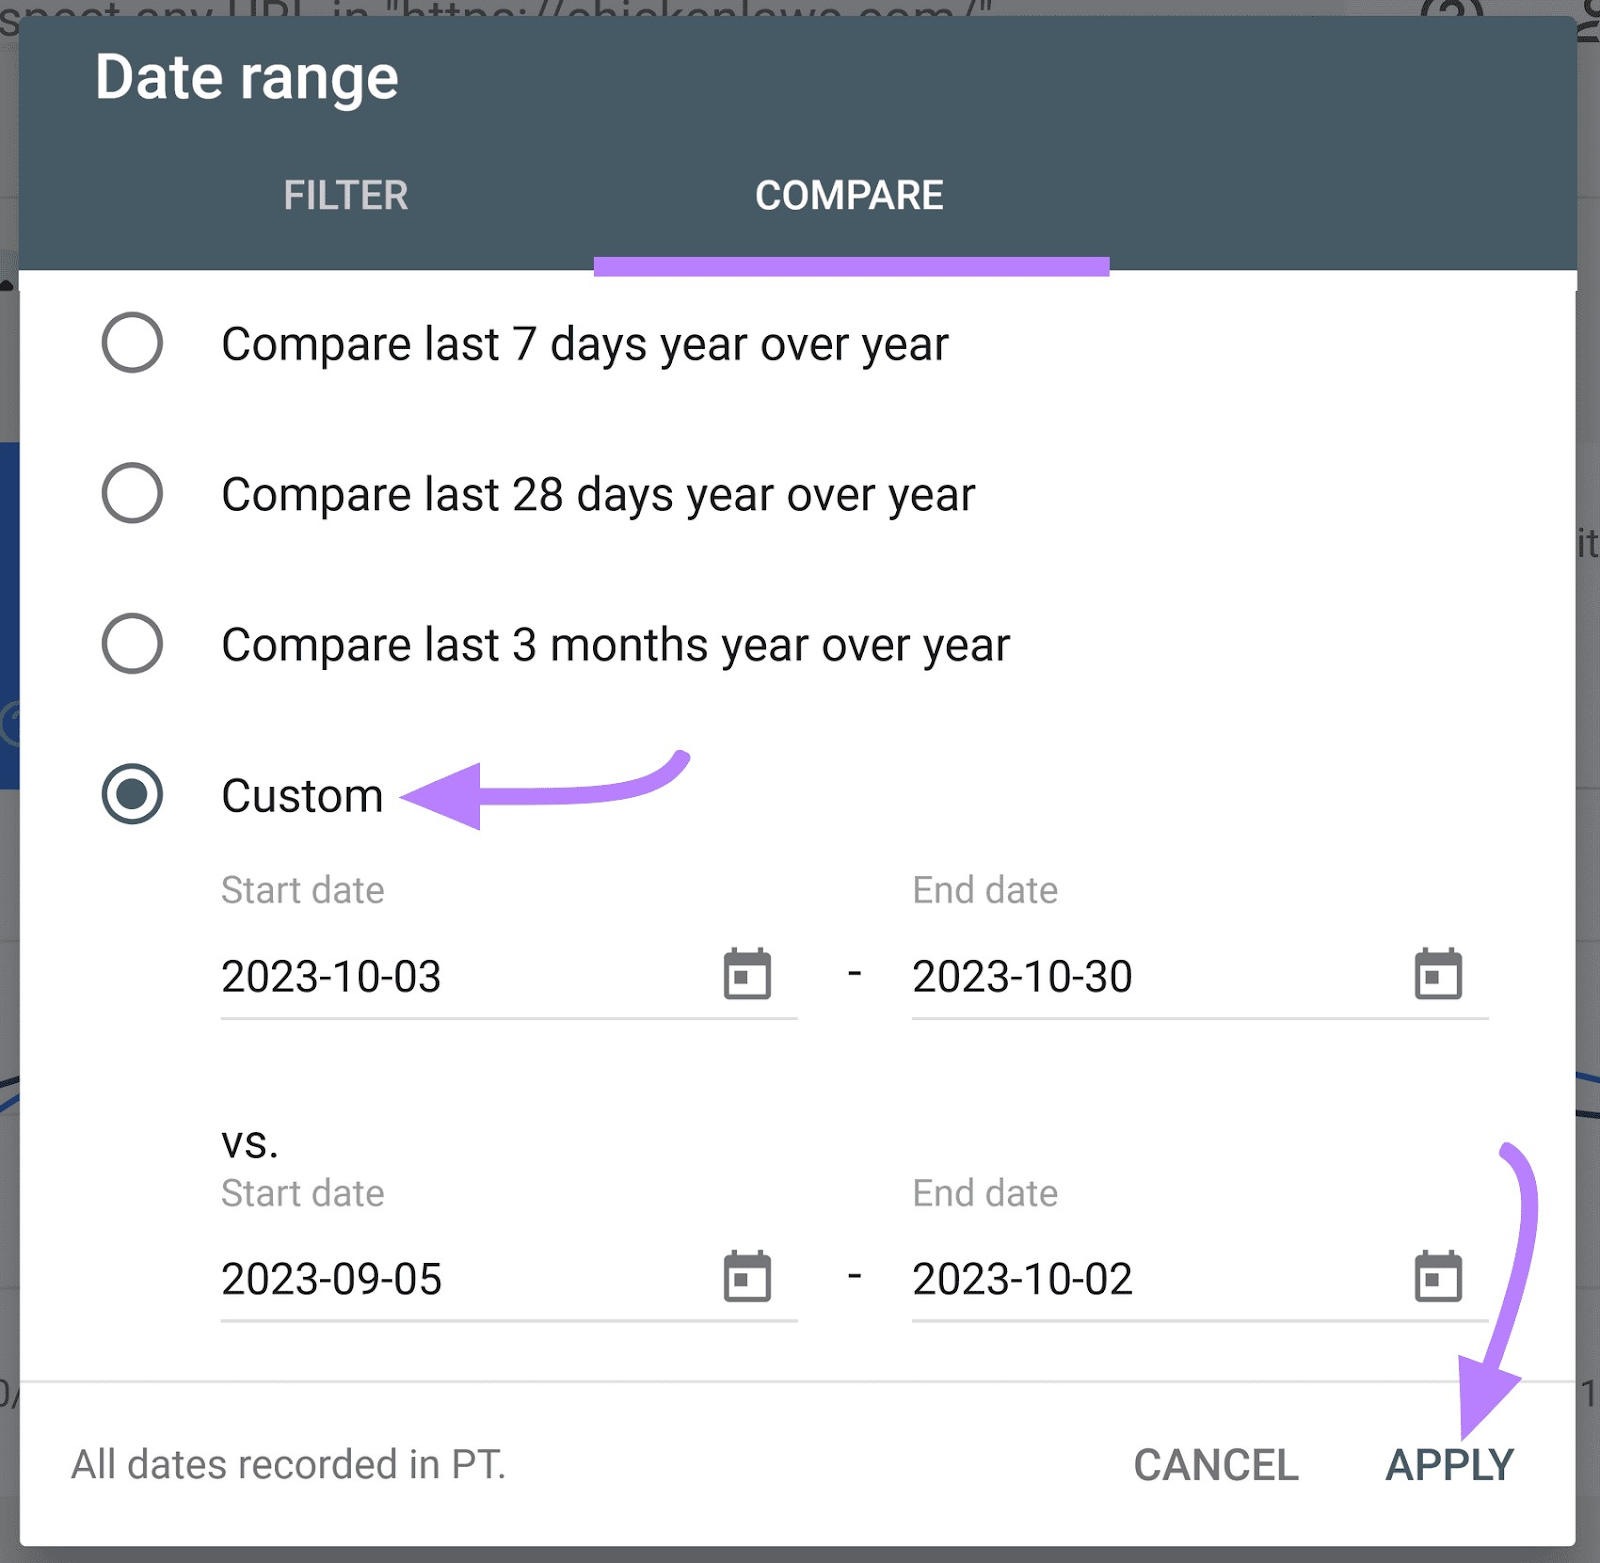Switch to the FILTER tab
This screenshot has height=1563, width=1600.
345,195
